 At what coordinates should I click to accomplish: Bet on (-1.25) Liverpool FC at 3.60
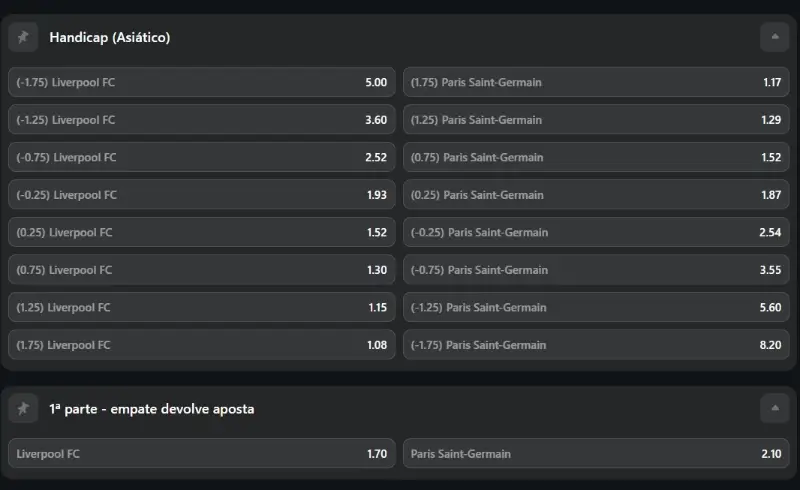point(202,120)
